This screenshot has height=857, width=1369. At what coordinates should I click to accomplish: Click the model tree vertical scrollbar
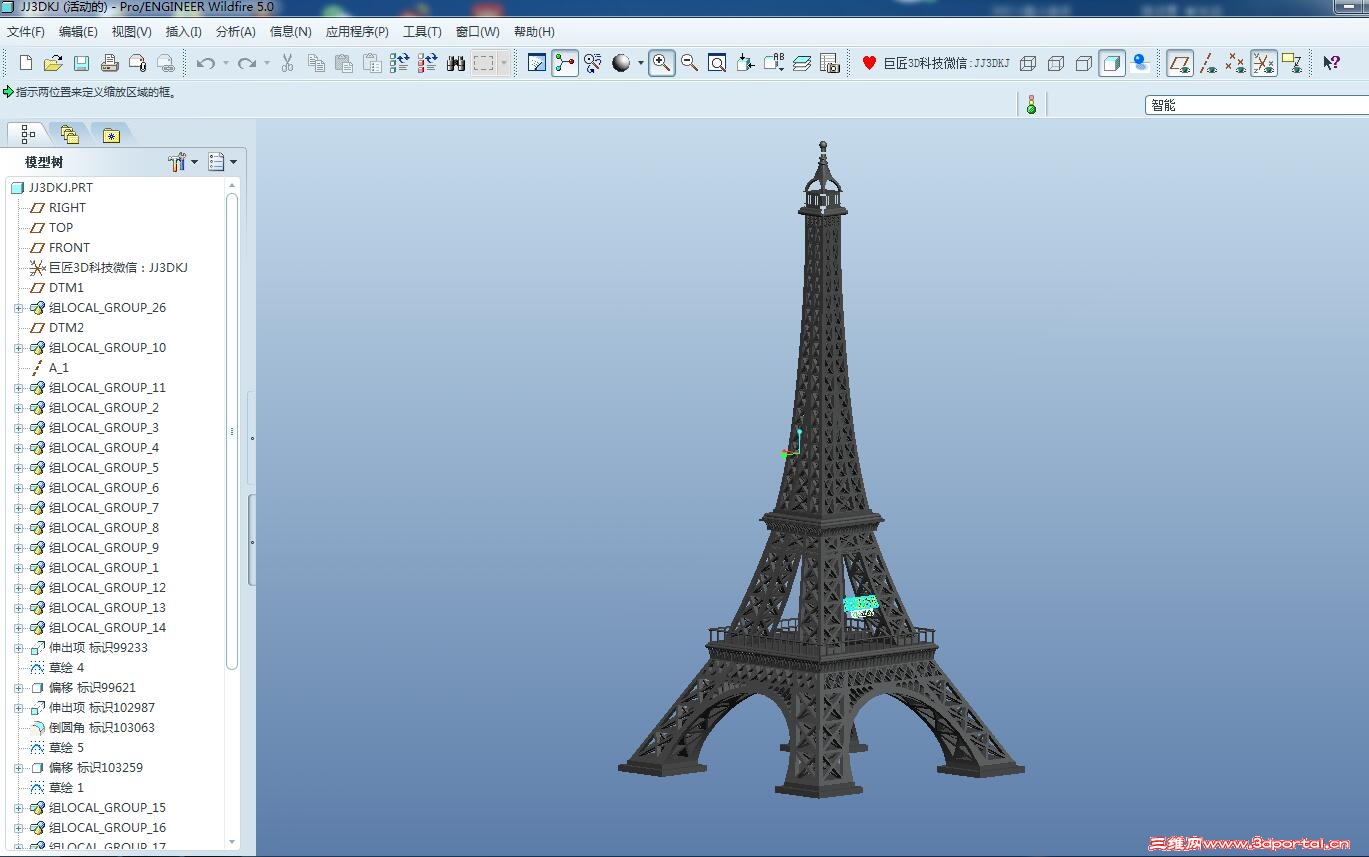coord(232,430)
